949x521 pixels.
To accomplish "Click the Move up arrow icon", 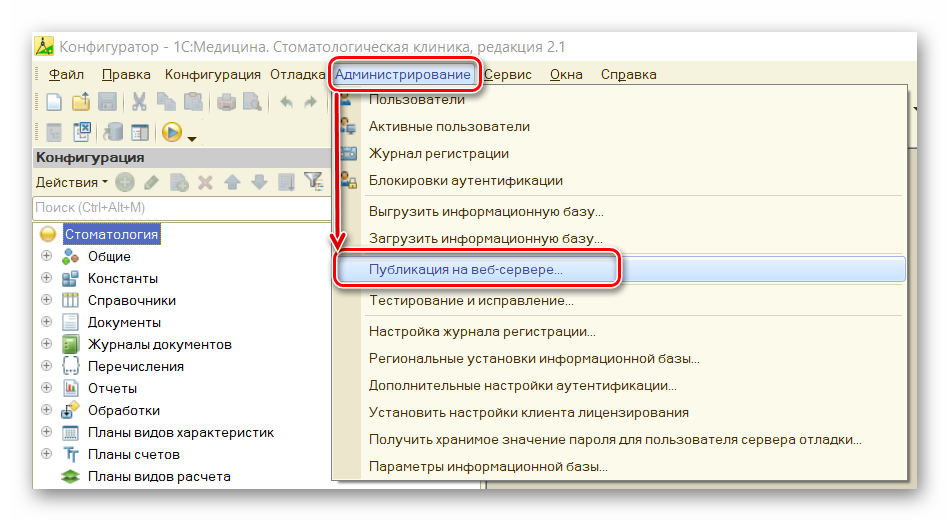I will [232, 182].
